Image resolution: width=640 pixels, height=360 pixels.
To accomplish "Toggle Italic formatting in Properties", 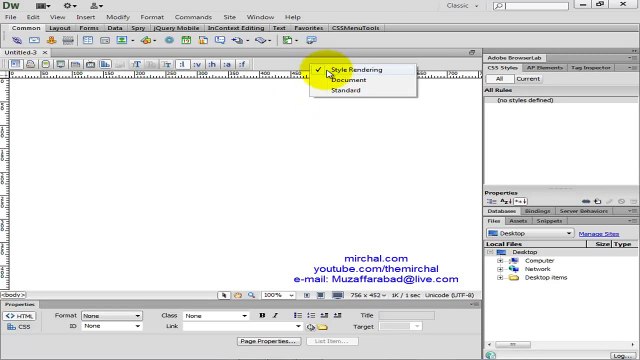I will 276,316.
